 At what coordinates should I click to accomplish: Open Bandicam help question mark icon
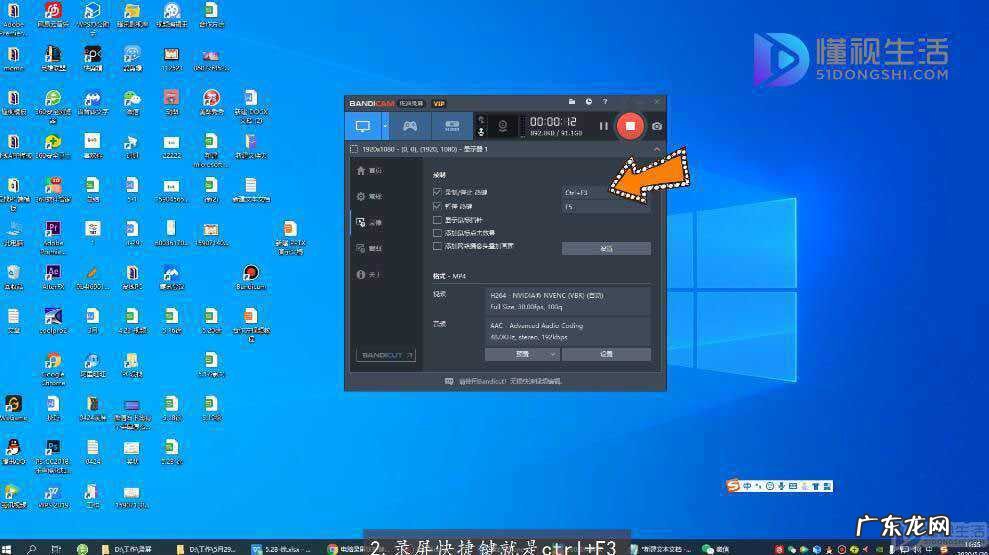[605, 102]
